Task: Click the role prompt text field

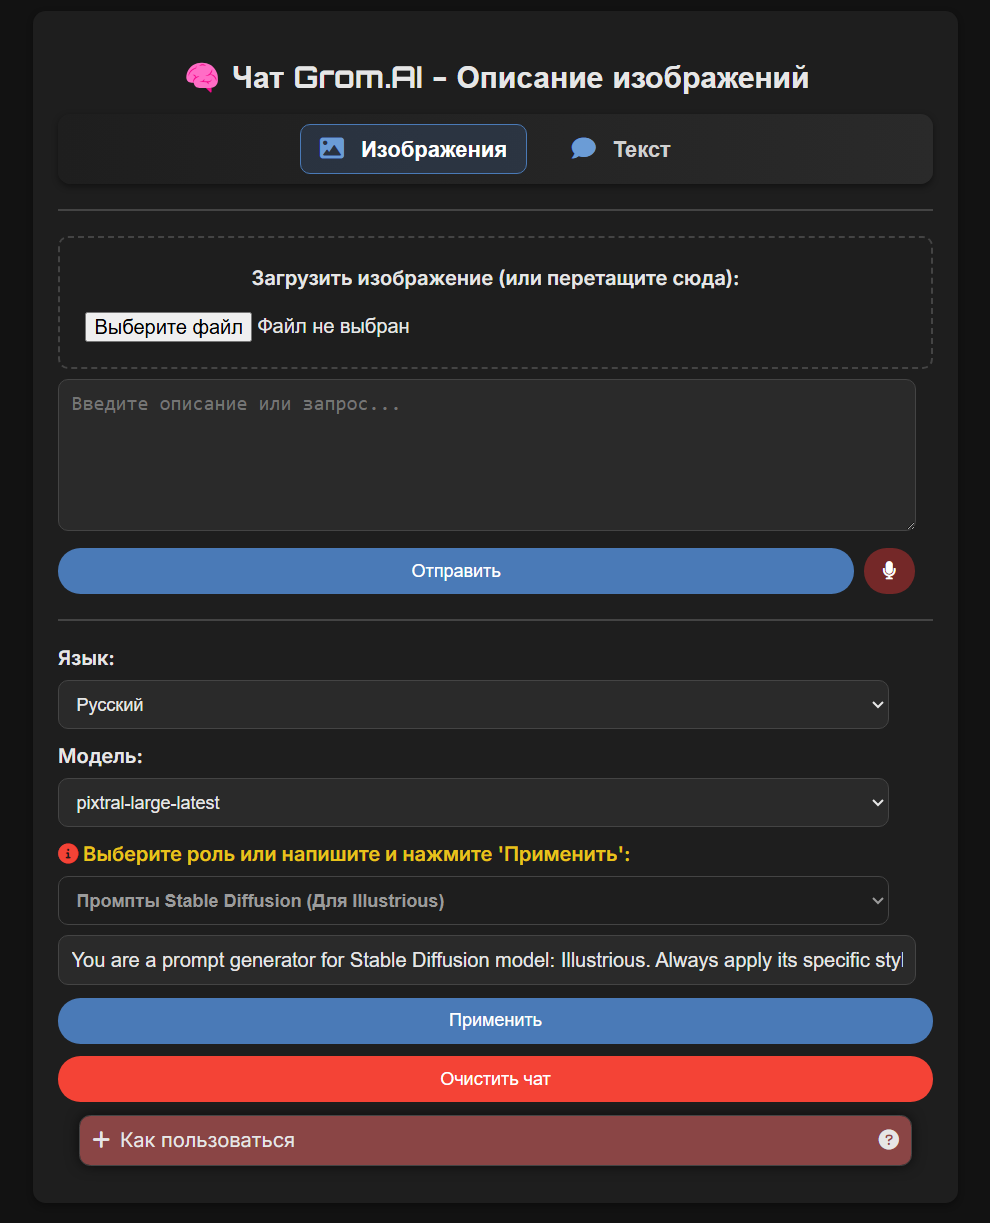Action: click(x=487, y=960)
